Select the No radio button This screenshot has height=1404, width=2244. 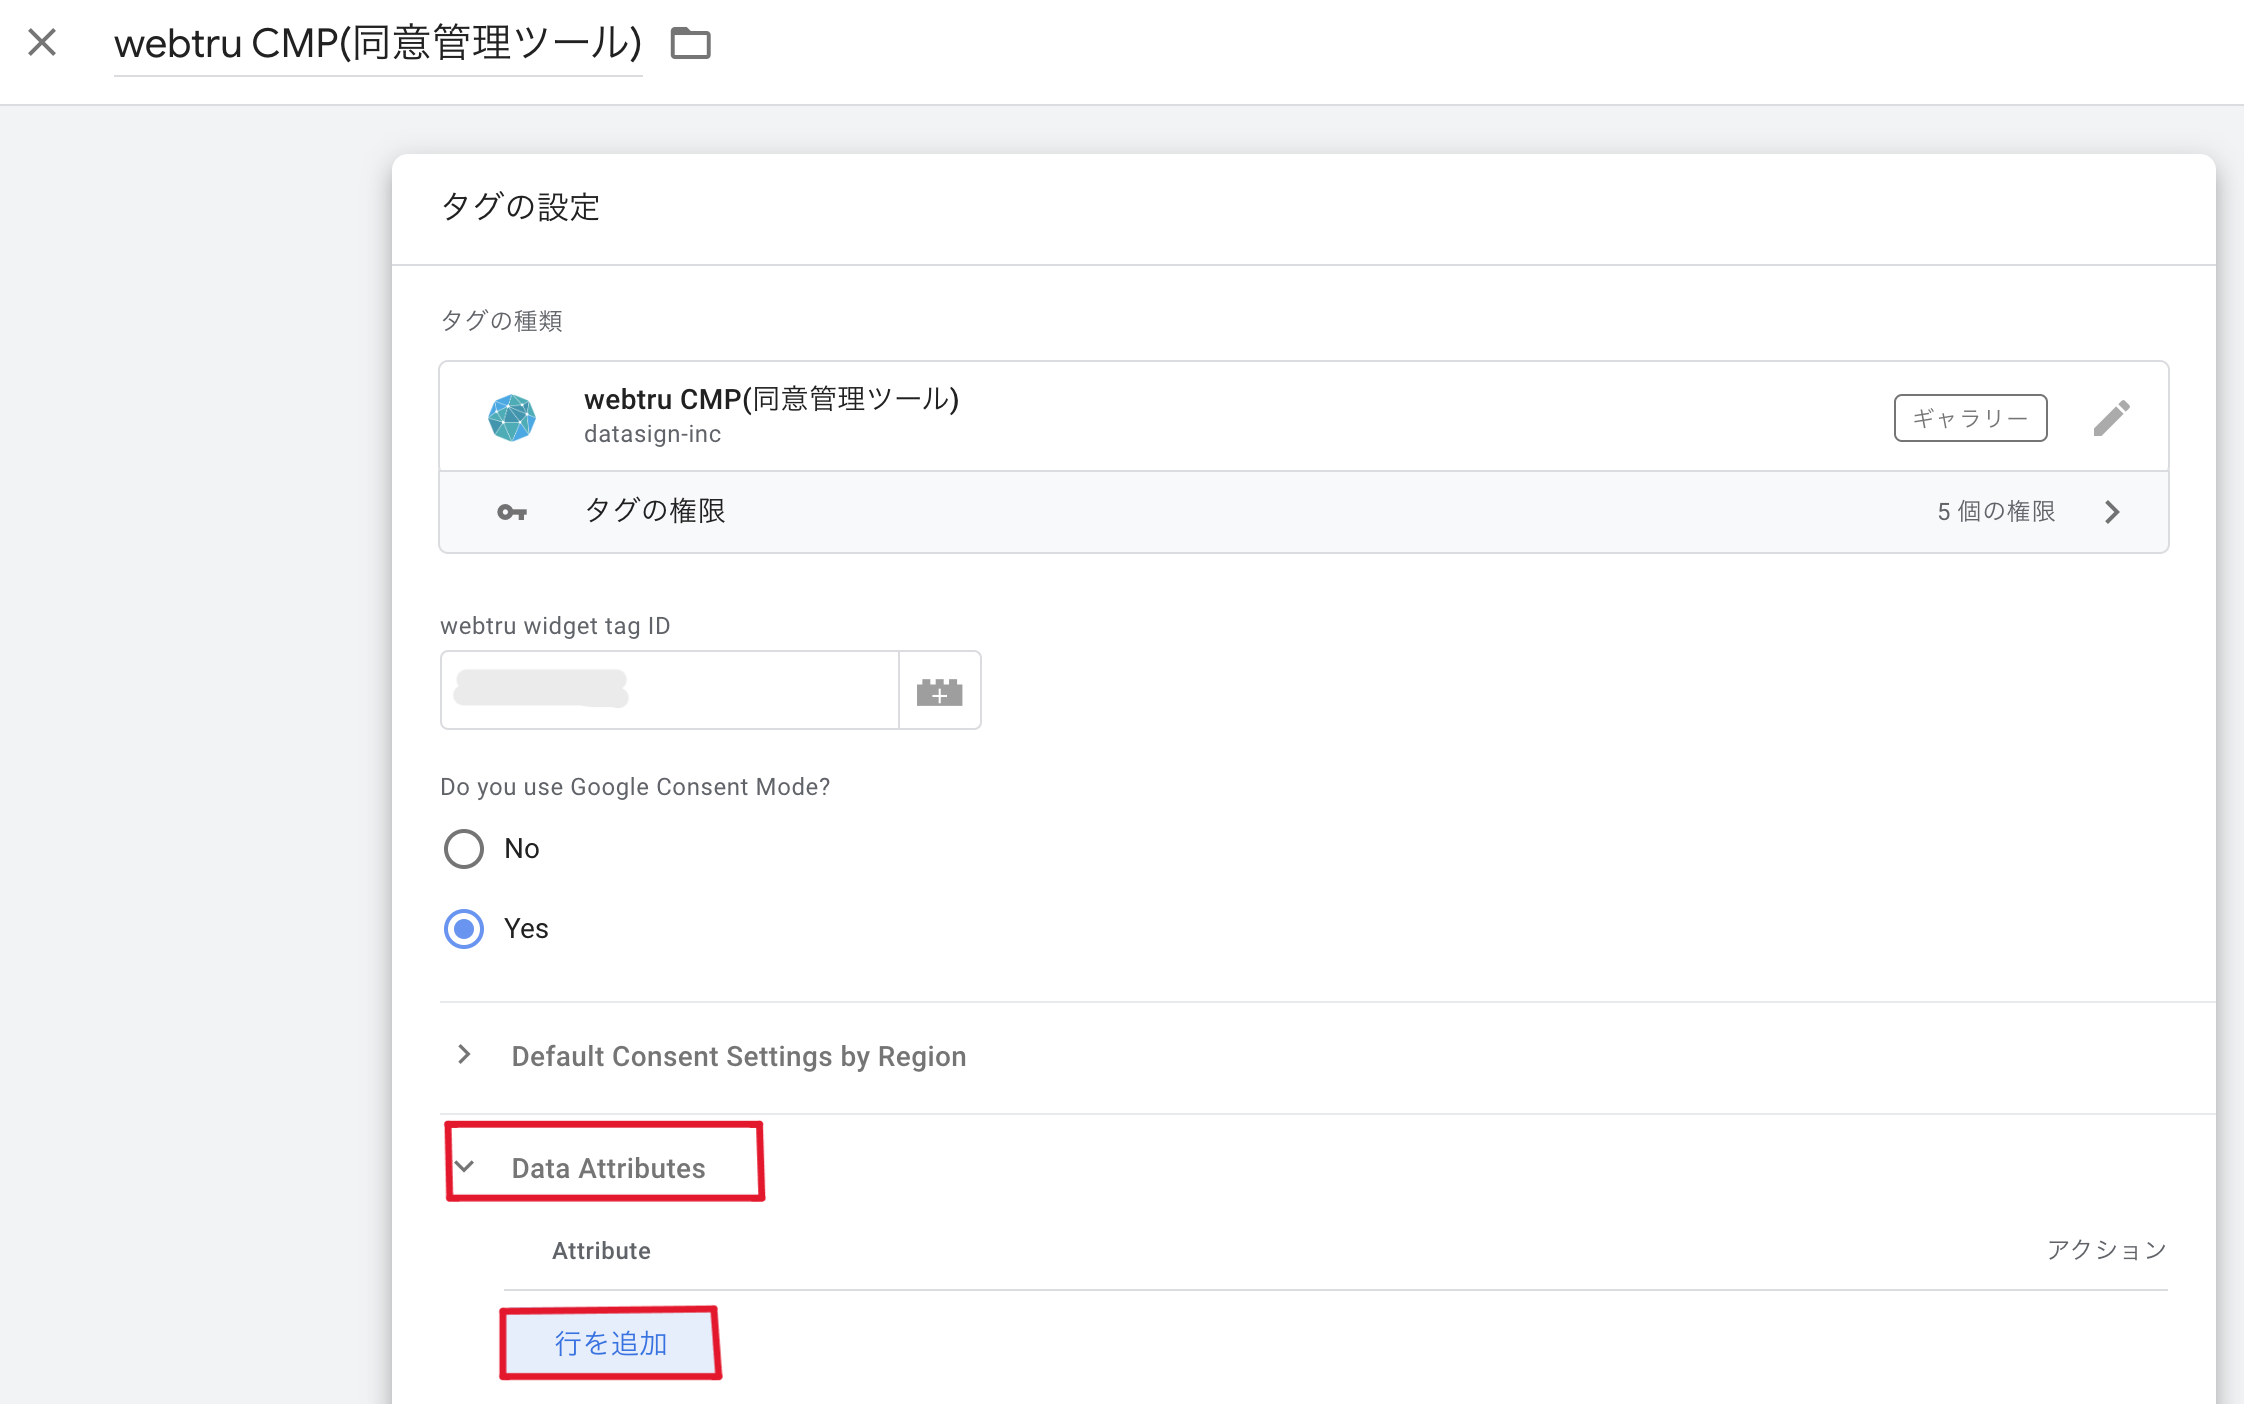coord(464,849)
